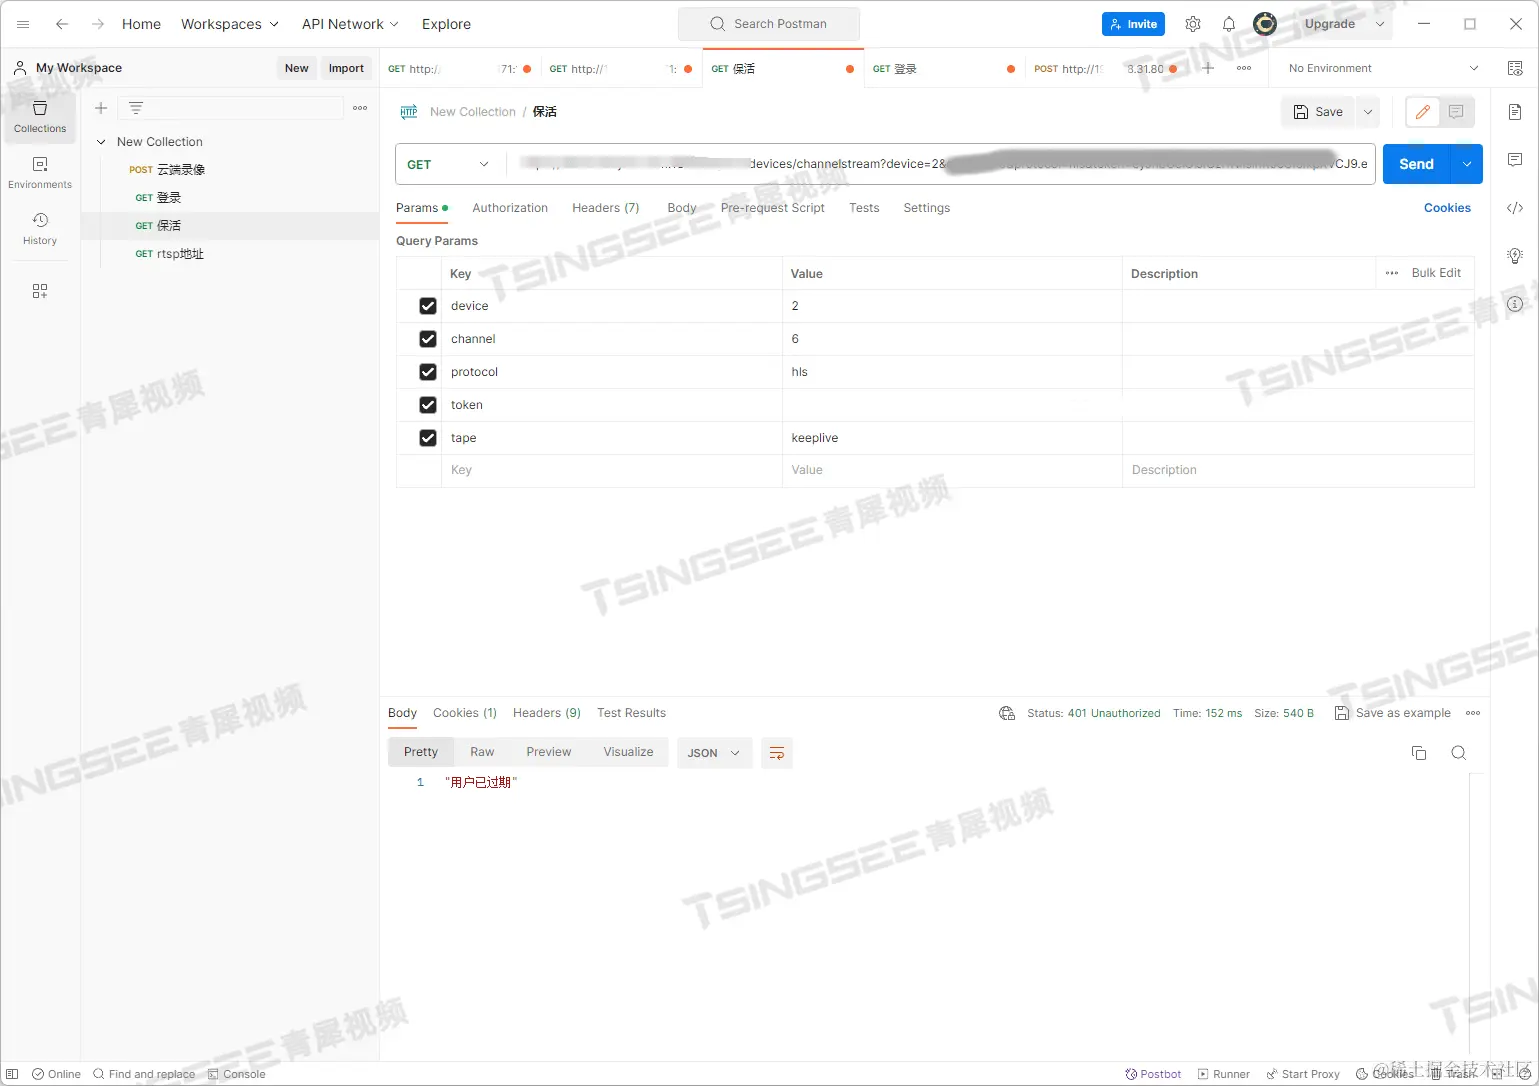Toggle response word wrap icon

[777, 753]
